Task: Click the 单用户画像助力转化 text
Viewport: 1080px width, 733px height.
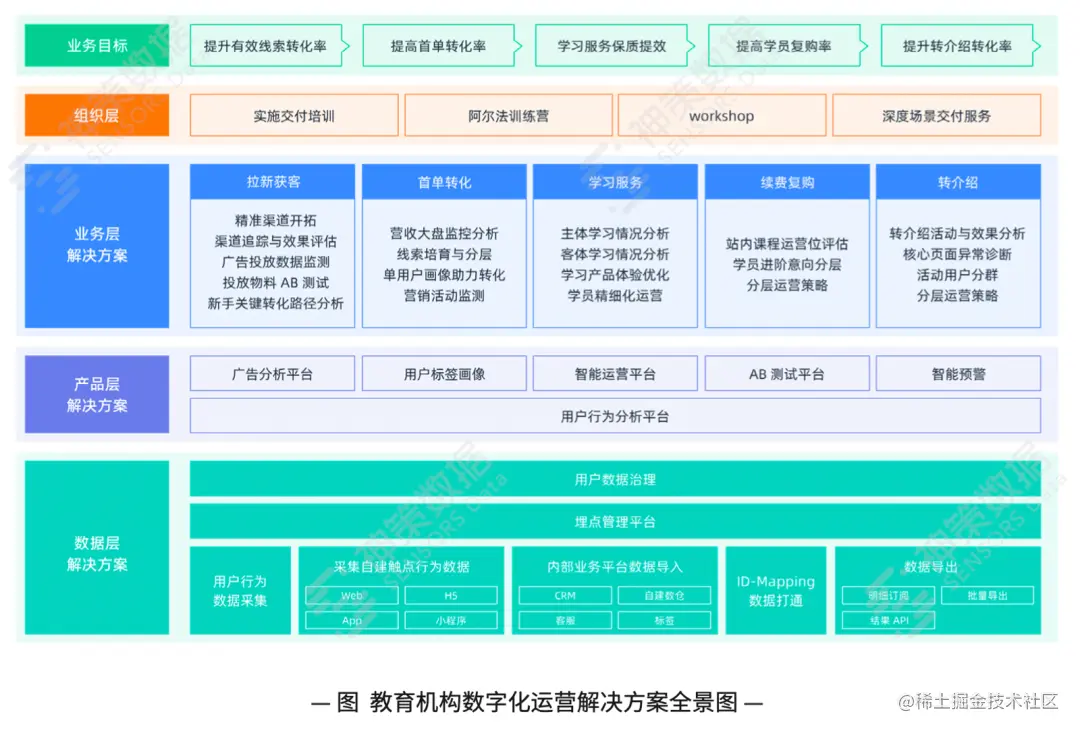Action: (444, 275)
